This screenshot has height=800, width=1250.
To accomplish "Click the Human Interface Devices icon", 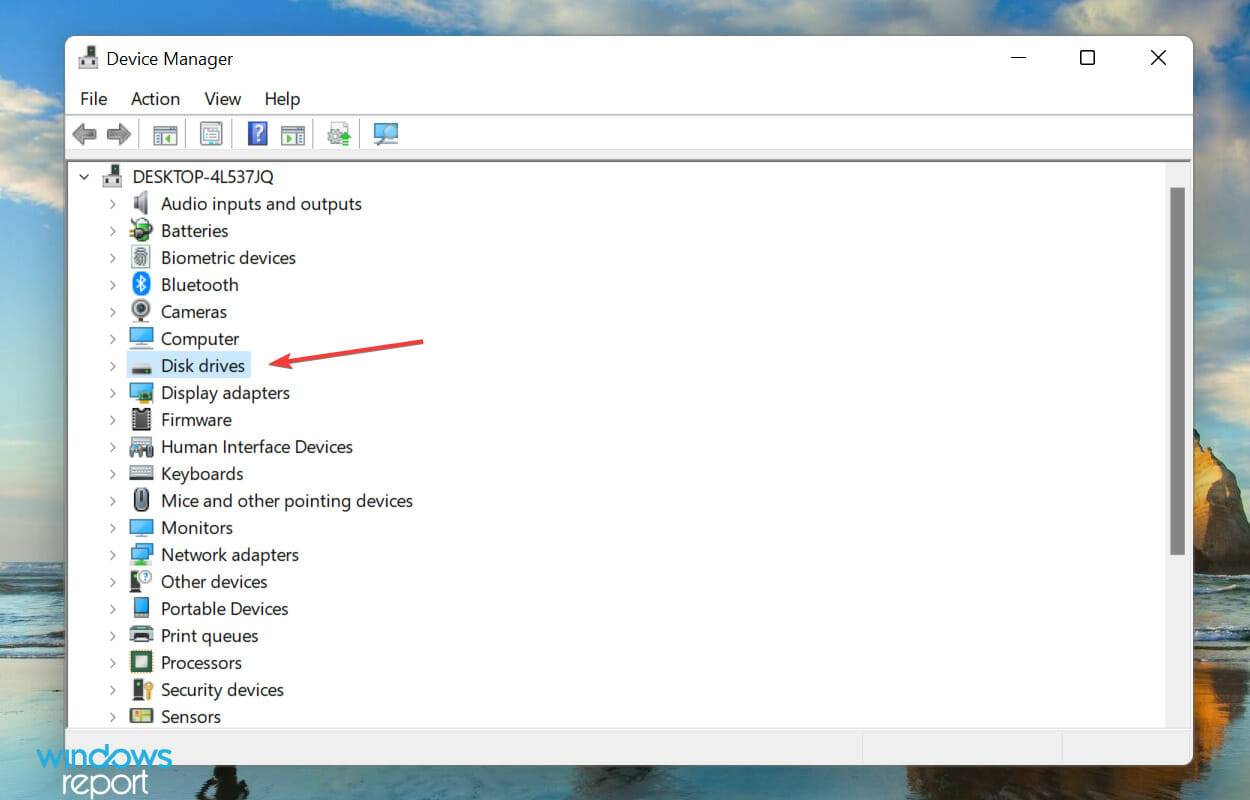I will [141, 446].
